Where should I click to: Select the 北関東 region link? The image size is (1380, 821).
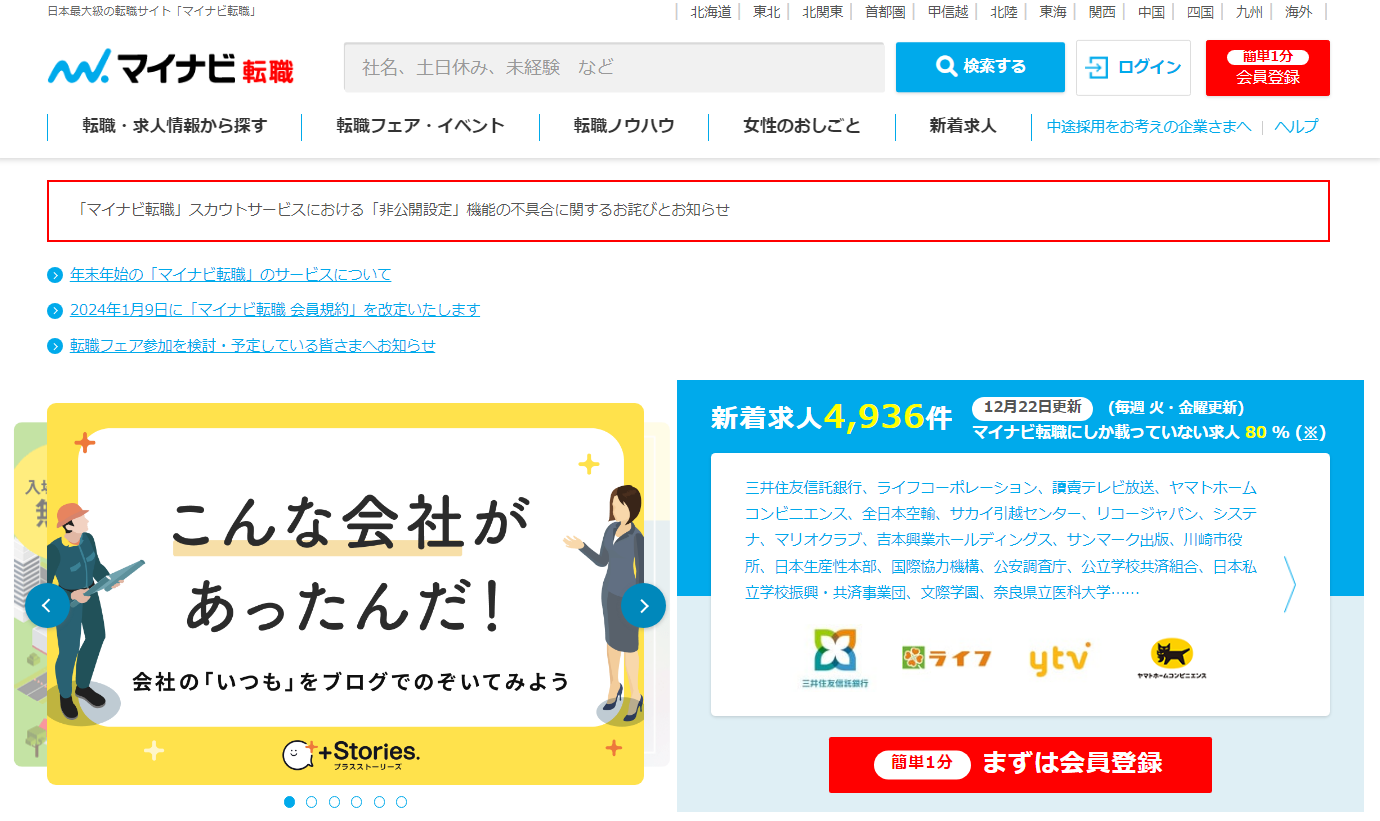click(x=823, y=12)
